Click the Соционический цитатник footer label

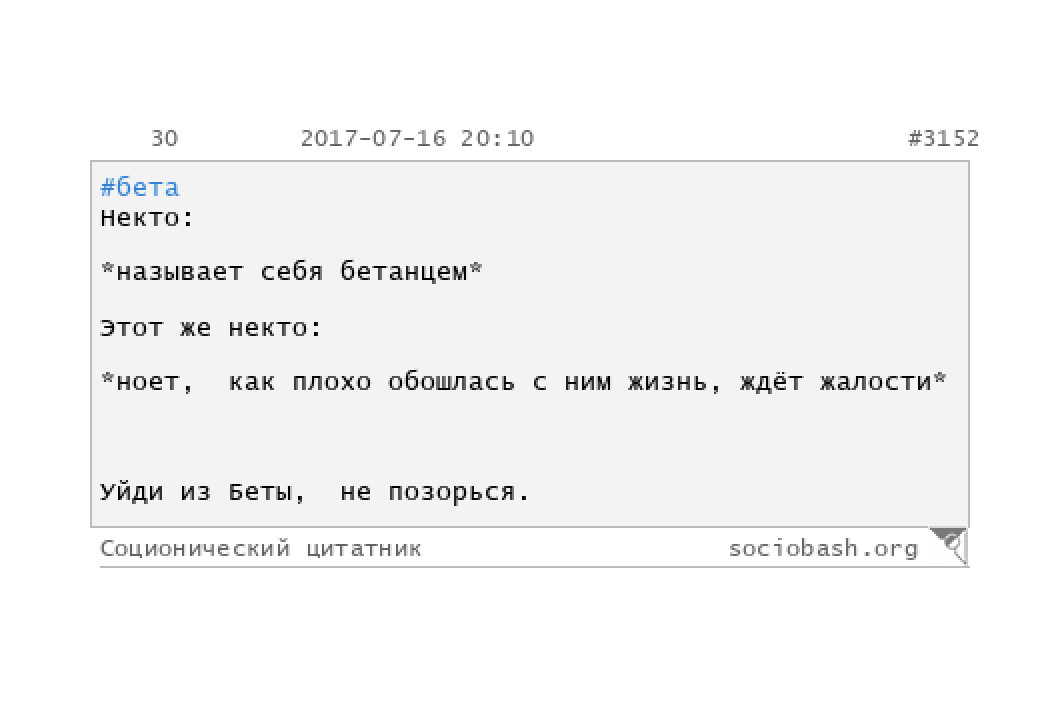tap(261, 549)
